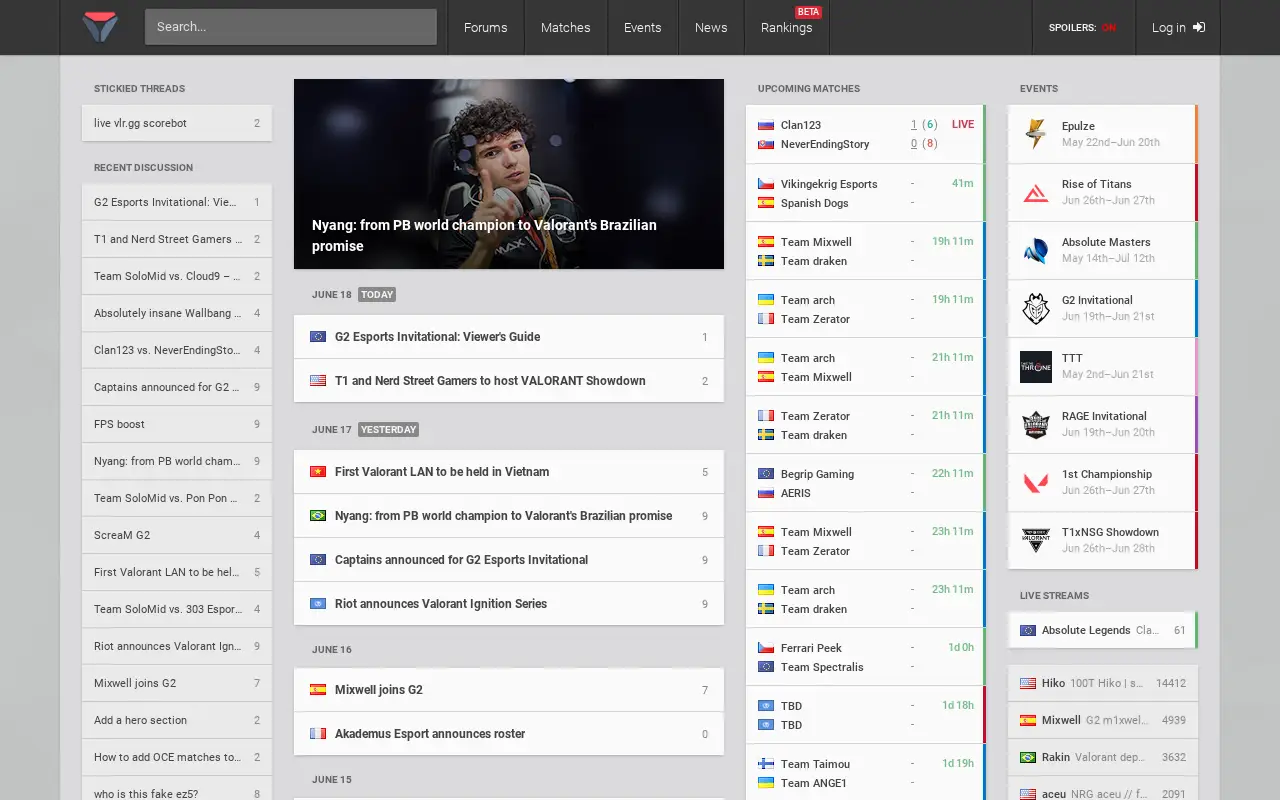This screenshot has width=1280, height=800.
Task: Click the Log in link
Action: point(1178,27)
